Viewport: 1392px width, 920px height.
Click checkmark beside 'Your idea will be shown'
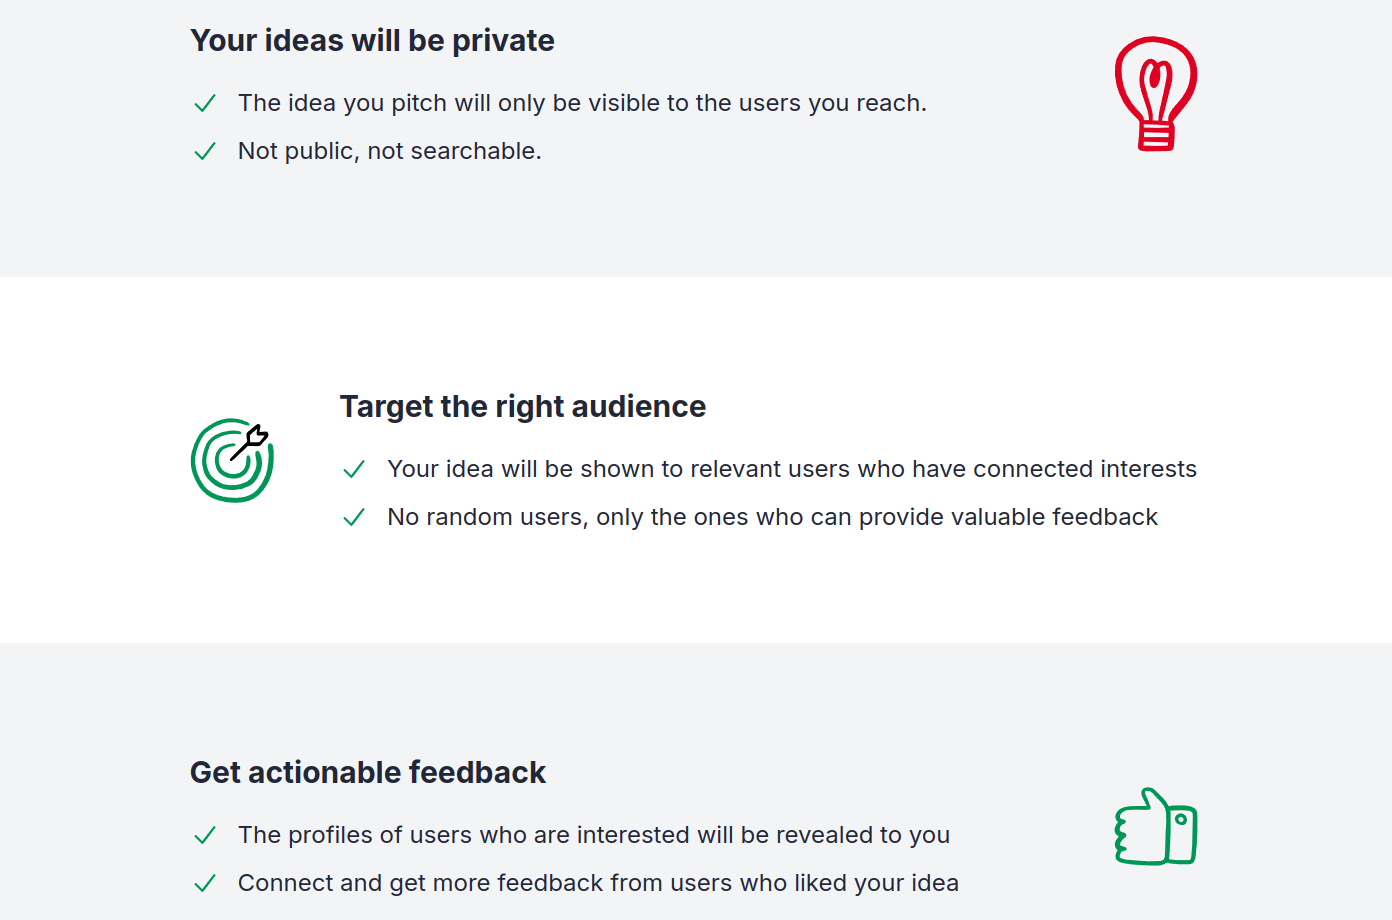tap(354, 469)
